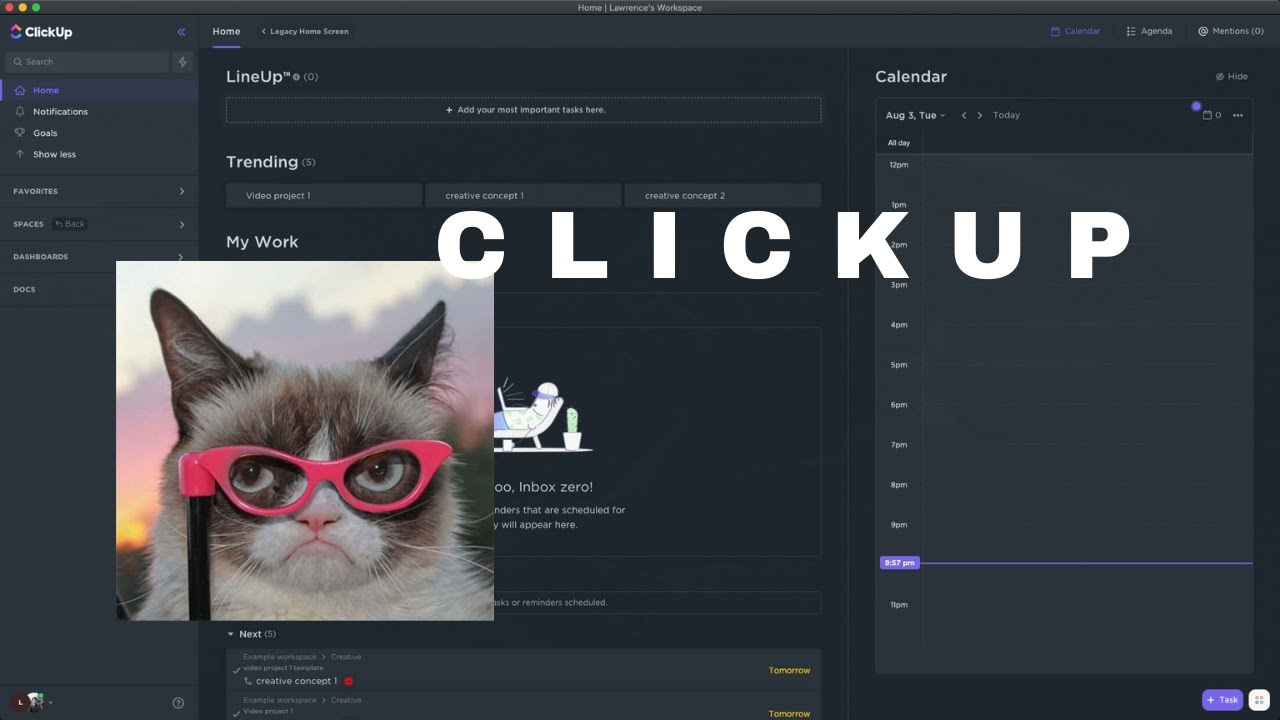Click the LineUp info icon
The width and height of the screenshot is (1280, 720).
tap(296, 77)
